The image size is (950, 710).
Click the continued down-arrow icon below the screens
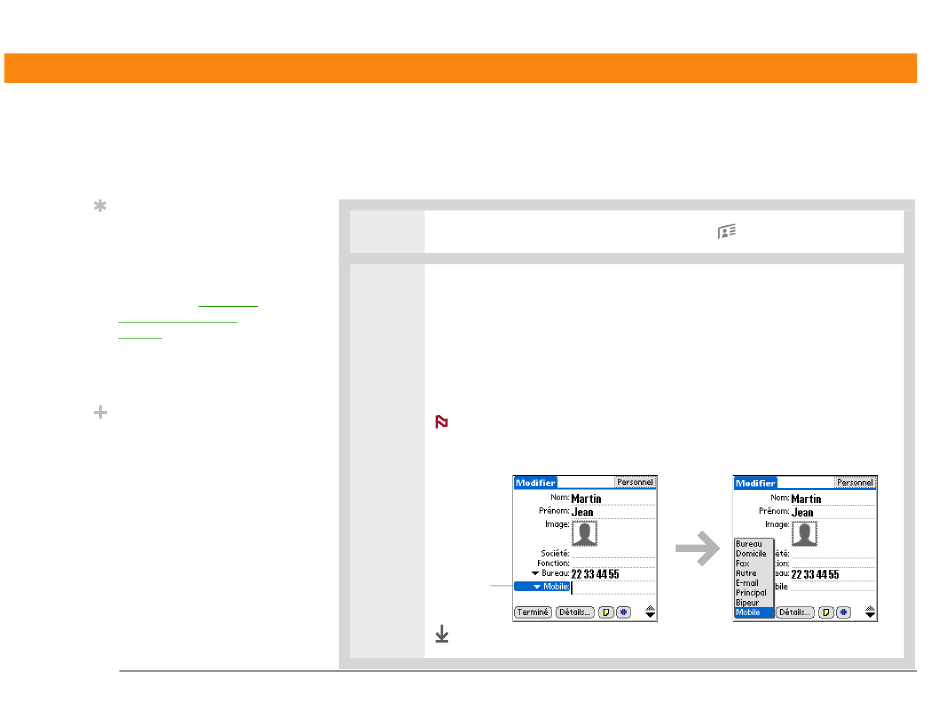(x=442, y=634)
